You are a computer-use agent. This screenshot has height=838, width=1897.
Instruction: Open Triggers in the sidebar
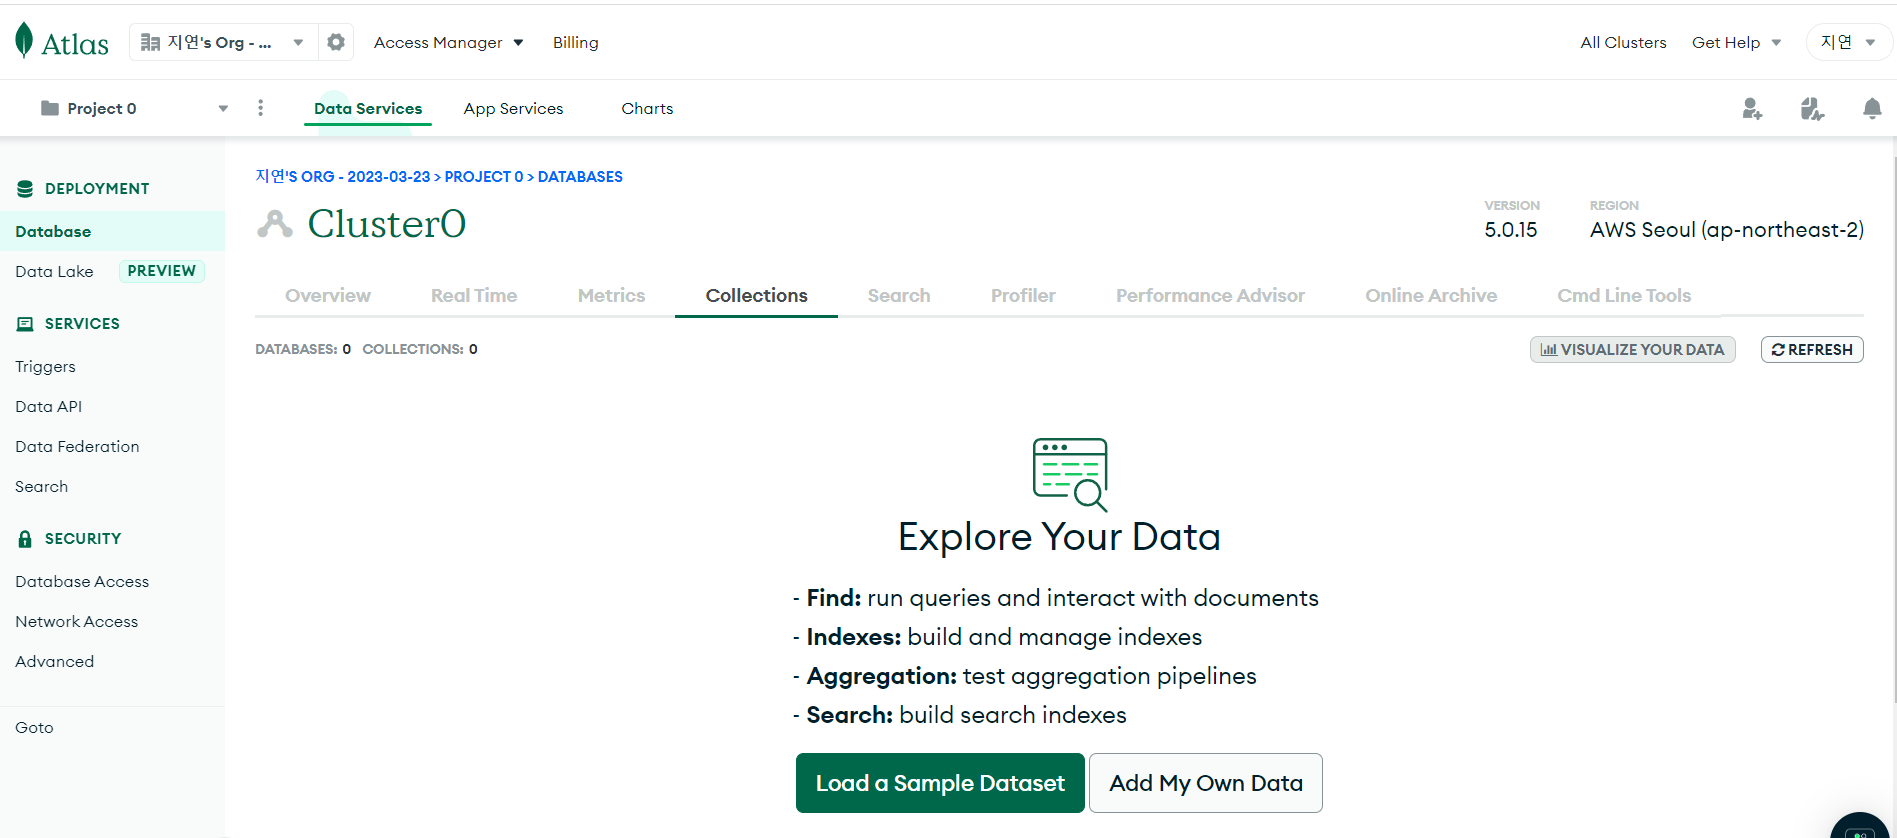[45, 366]
